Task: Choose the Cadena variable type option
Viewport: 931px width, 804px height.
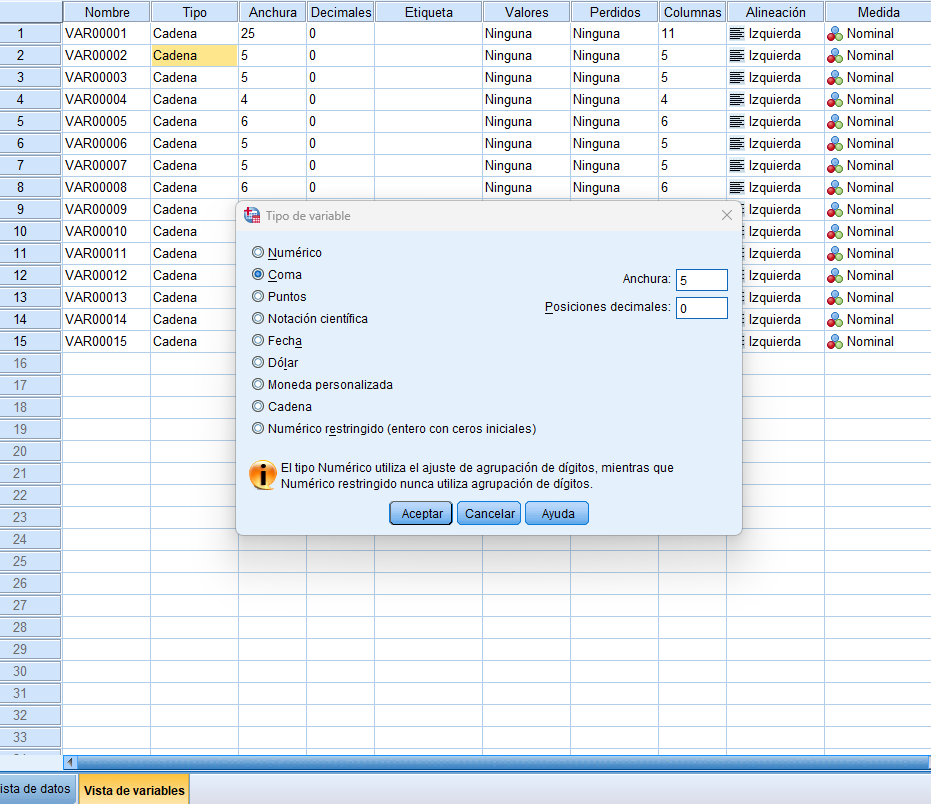Action: click(x=259, y=407)
